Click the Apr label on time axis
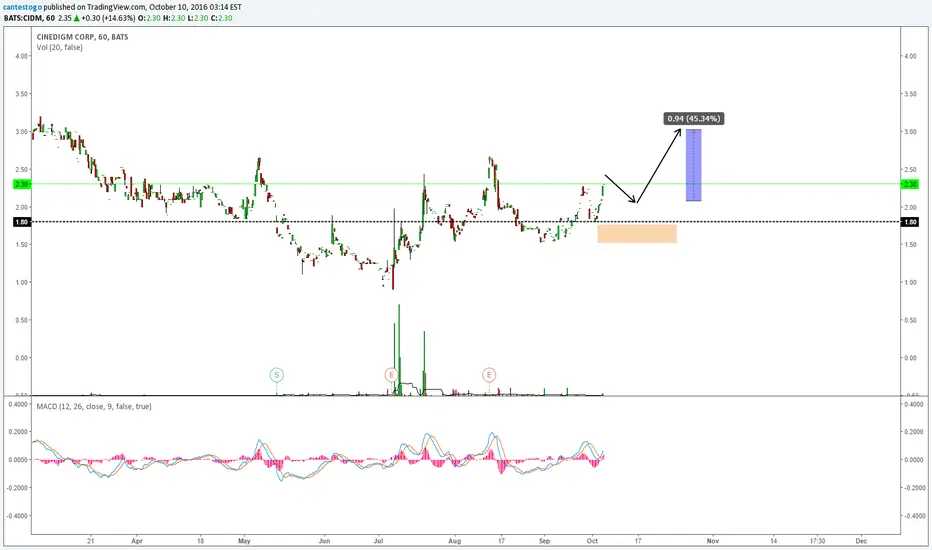 point(137,541)
